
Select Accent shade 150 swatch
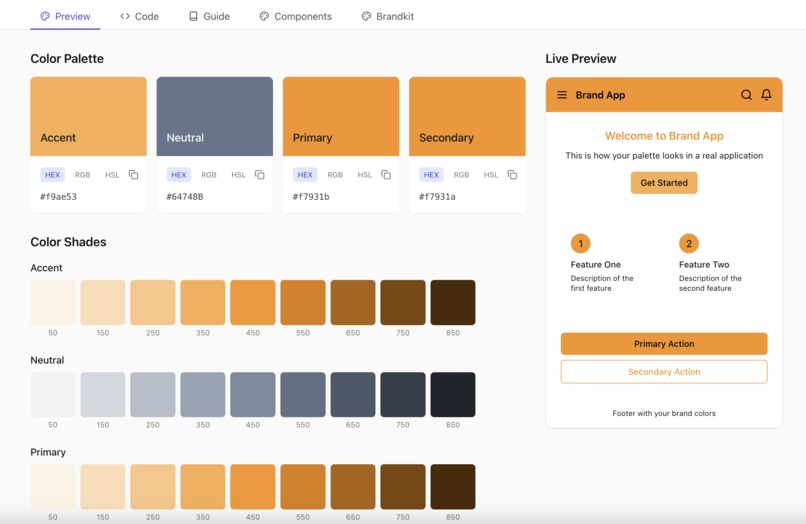pos(103,302)
